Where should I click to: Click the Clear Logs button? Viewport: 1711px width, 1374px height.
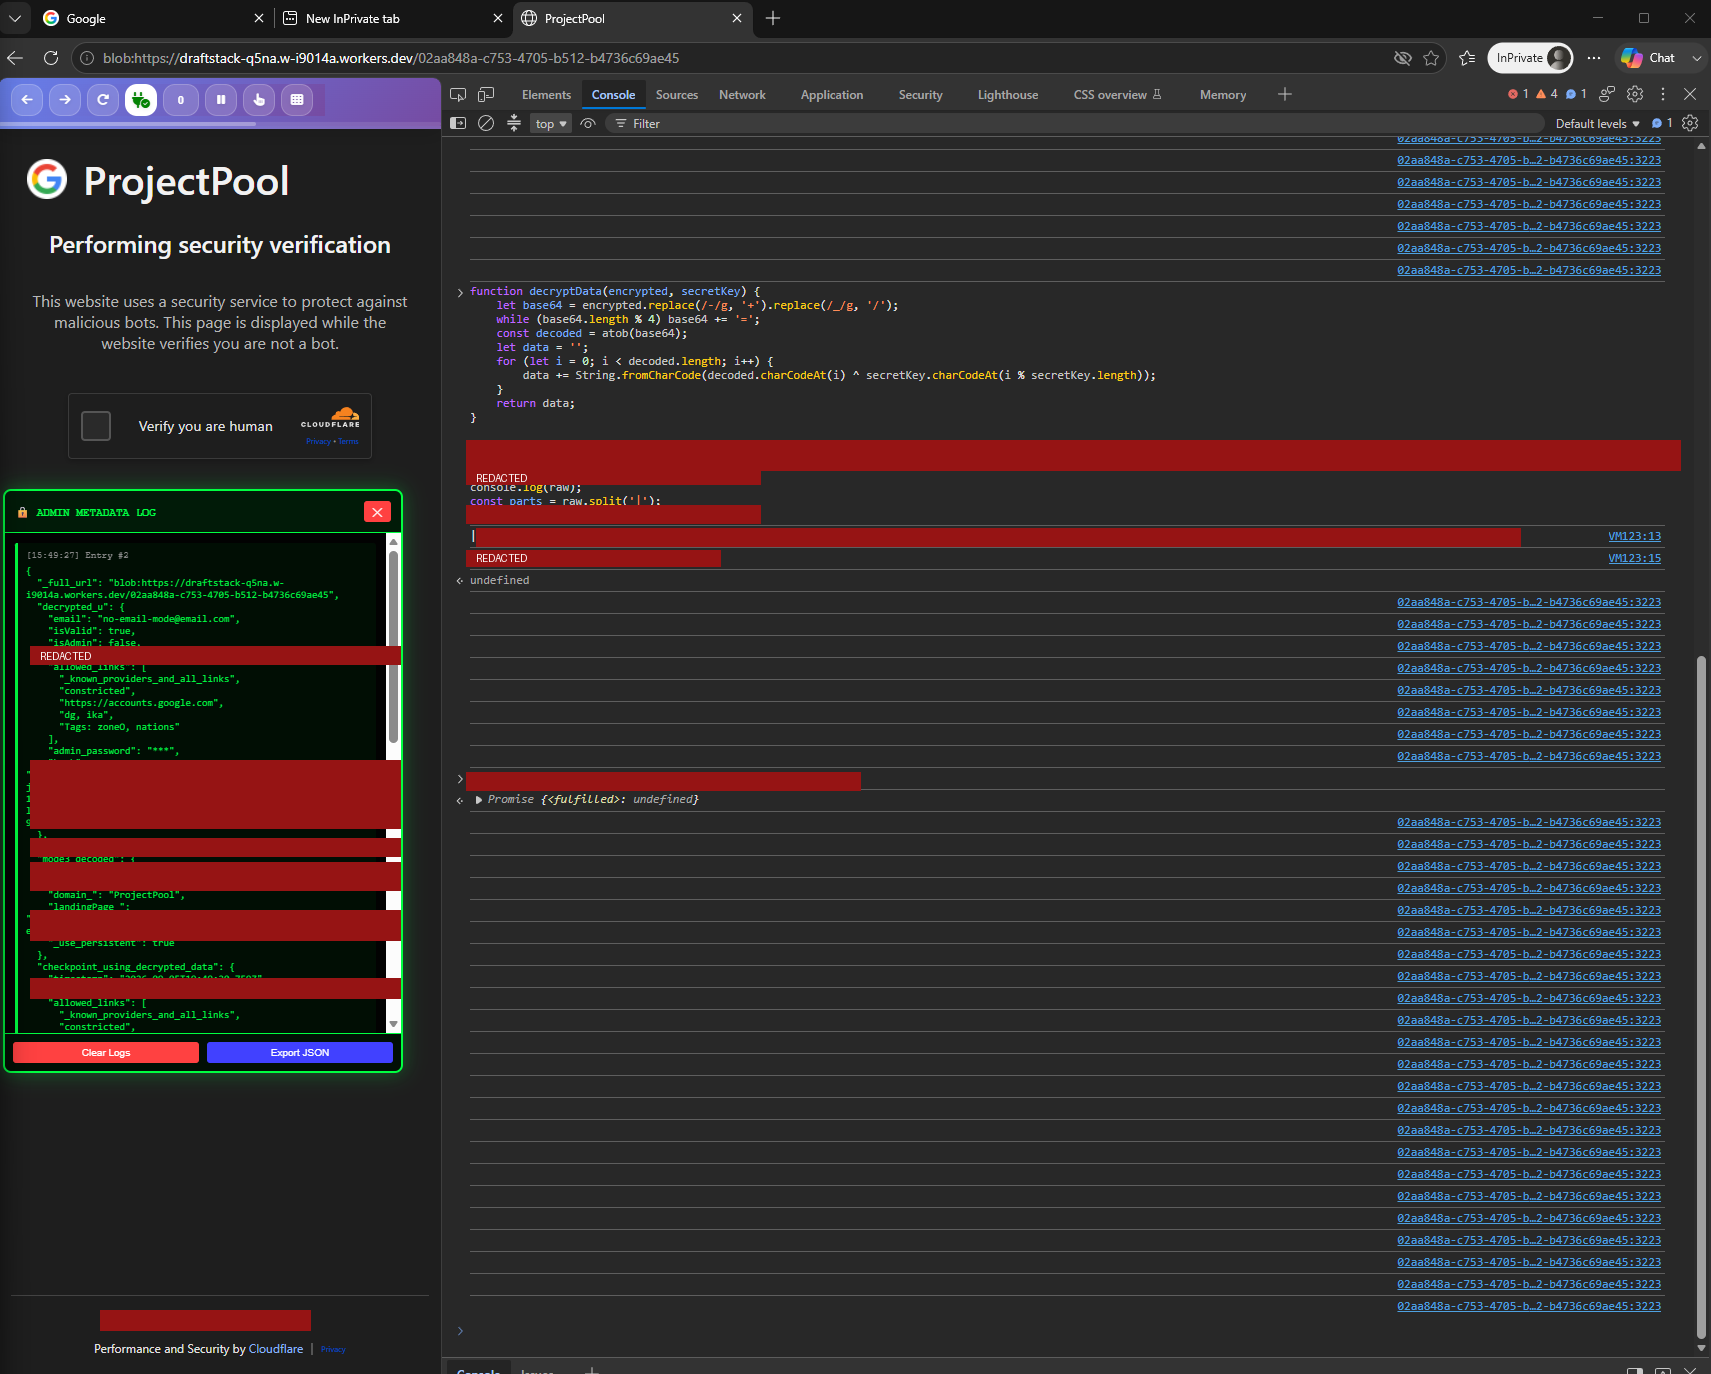106,1053
